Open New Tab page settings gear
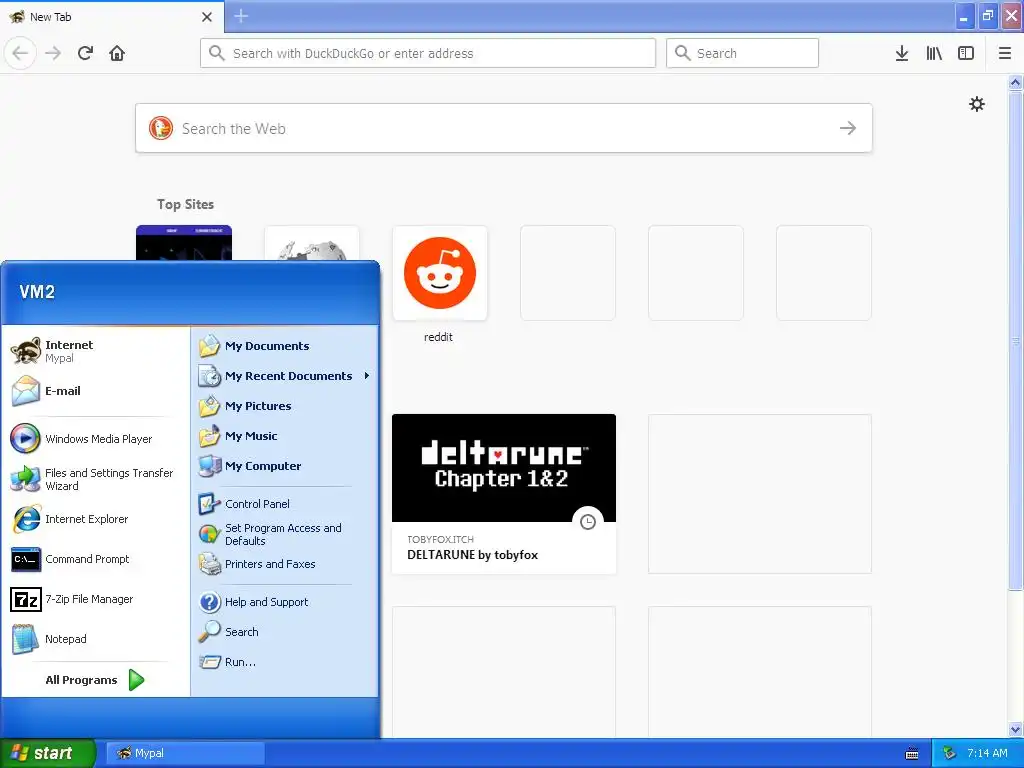Viewport: 1024px width, 768px height. [976, 104]
